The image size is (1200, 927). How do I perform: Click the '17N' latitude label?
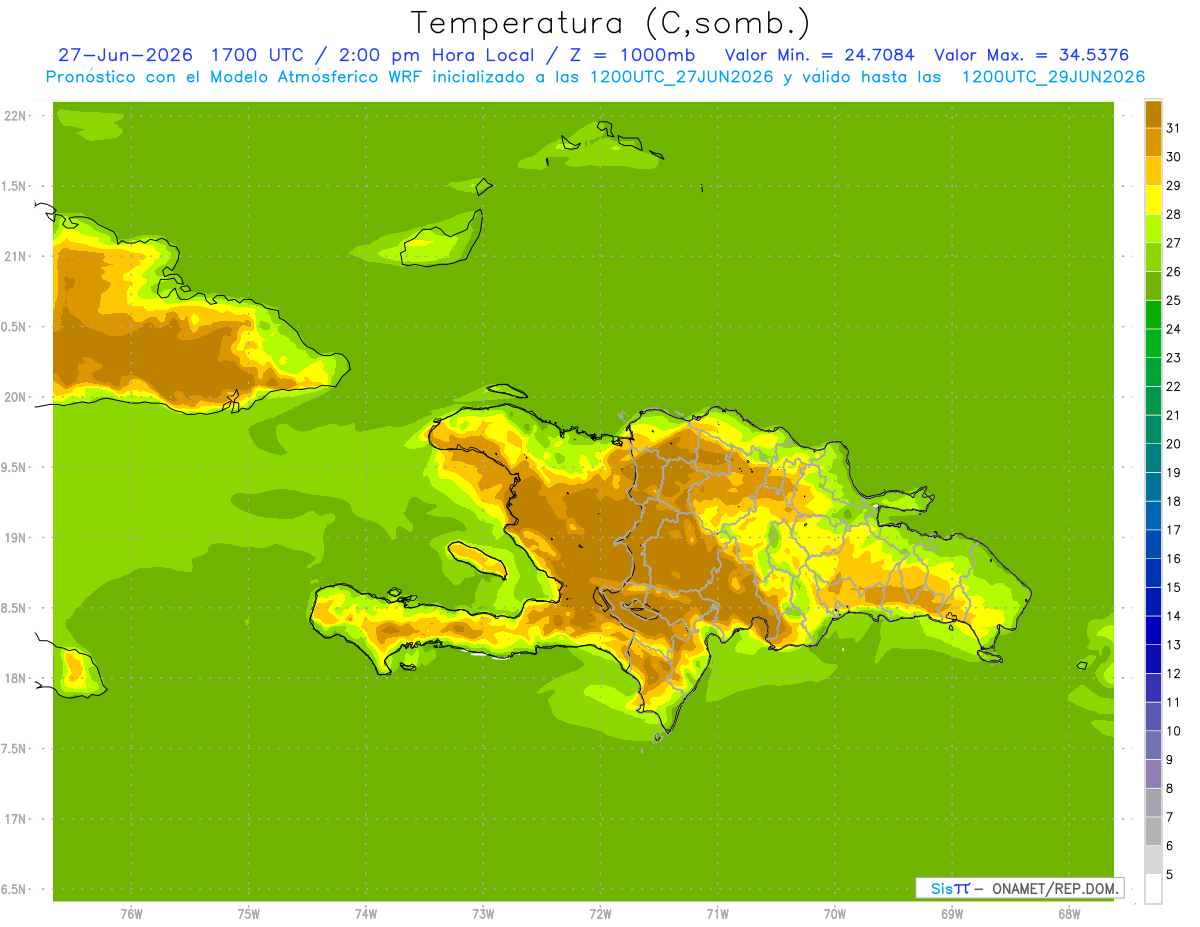pyautogui.click(x=16, y=819)
